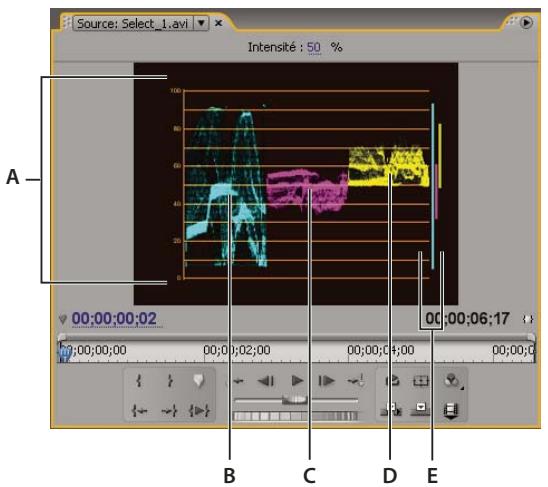The height and width of the screenshot is (487, 548).
Task: Step forward one frame
Action: tap(326, 381)
